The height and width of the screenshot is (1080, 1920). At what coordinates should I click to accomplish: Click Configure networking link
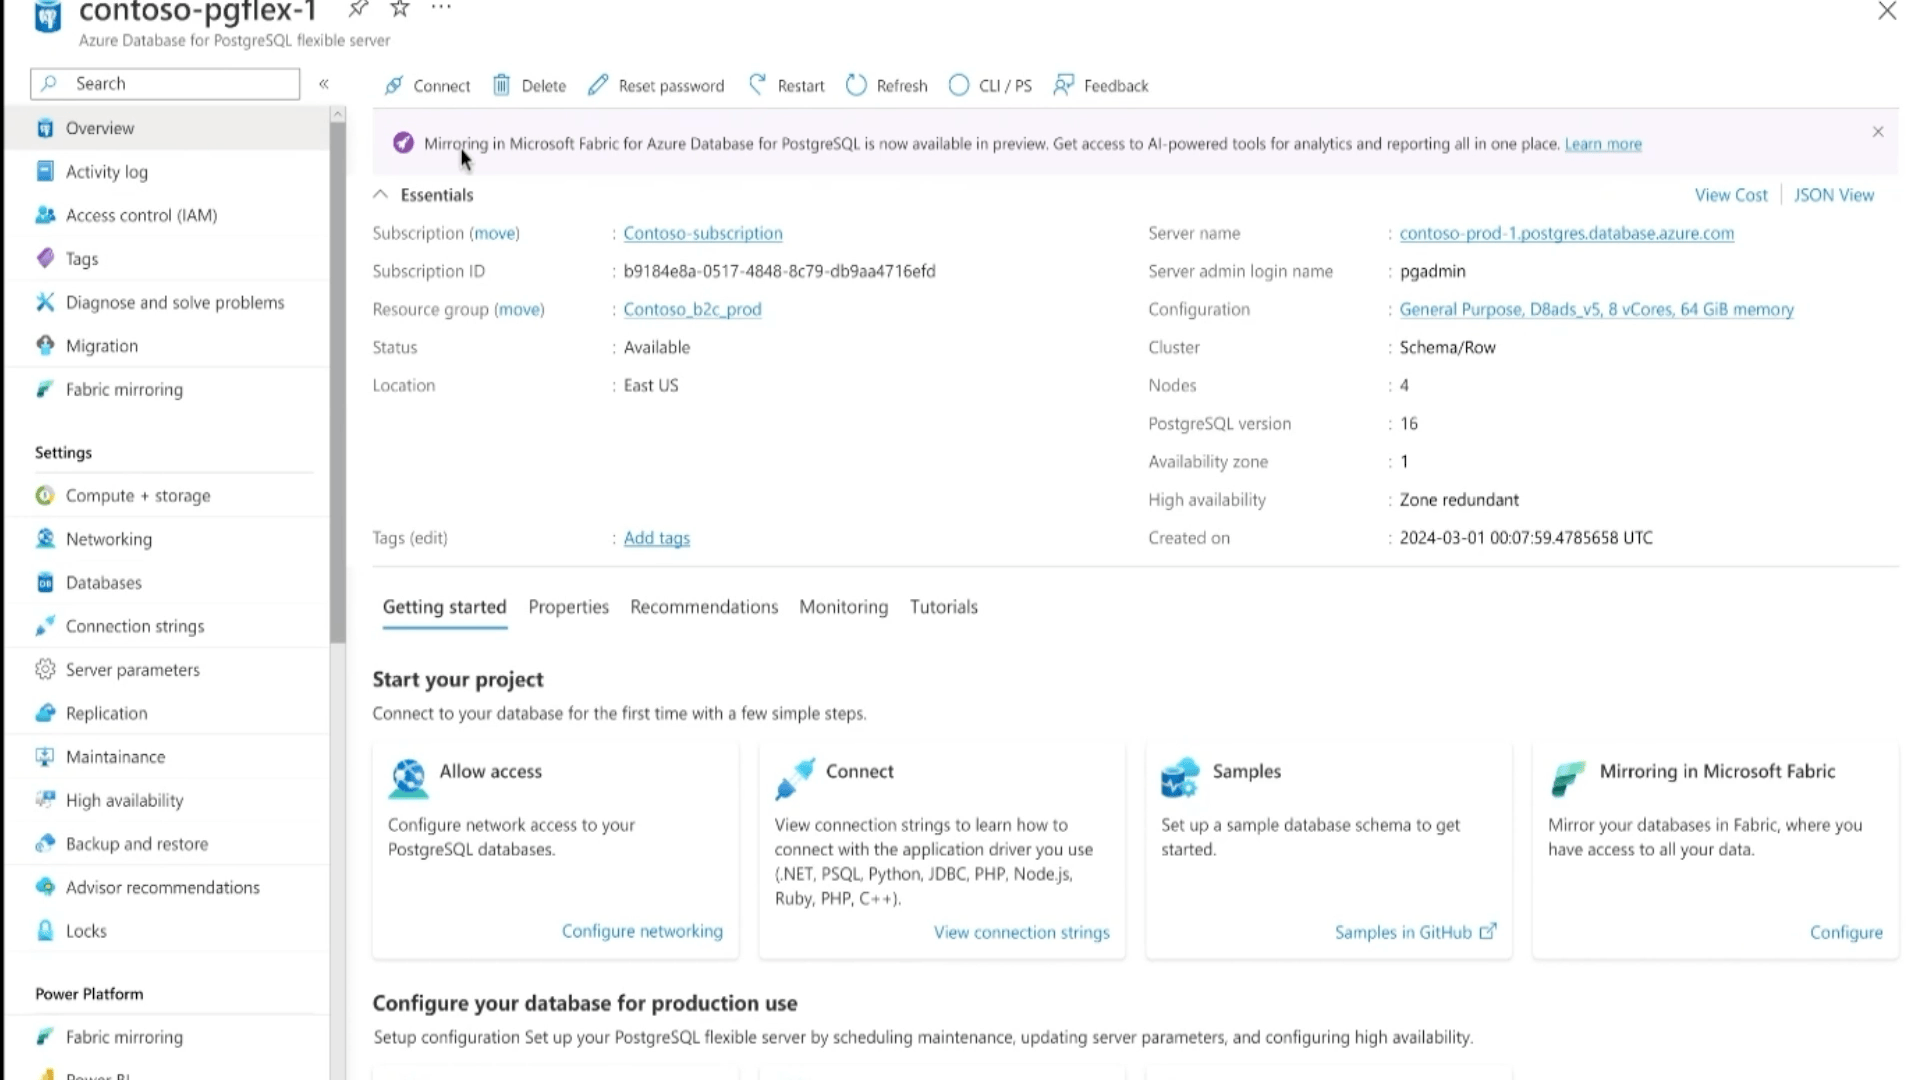click(x=642, y=931)
